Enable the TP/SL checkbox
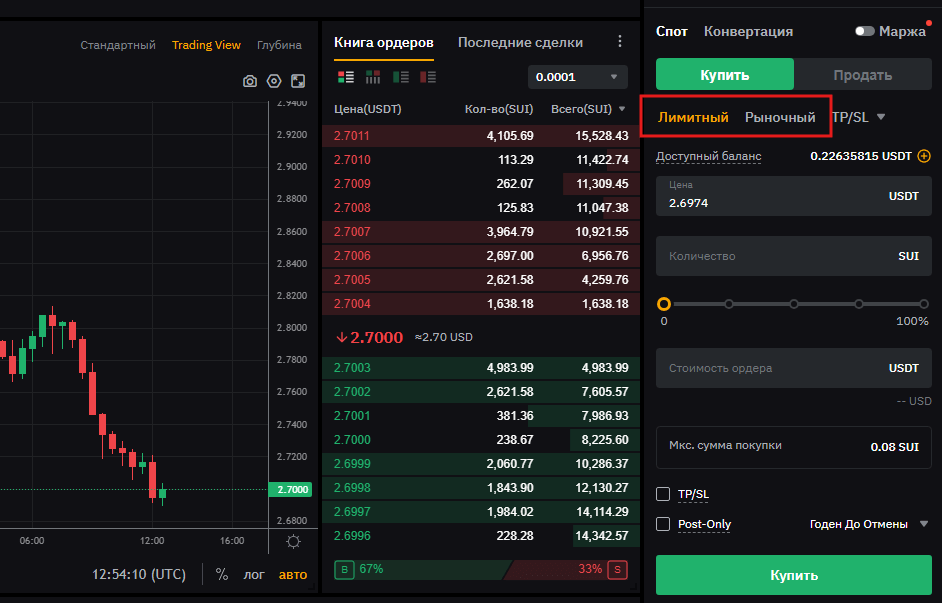This screenshot has width=942, height=603. (662, 494)
